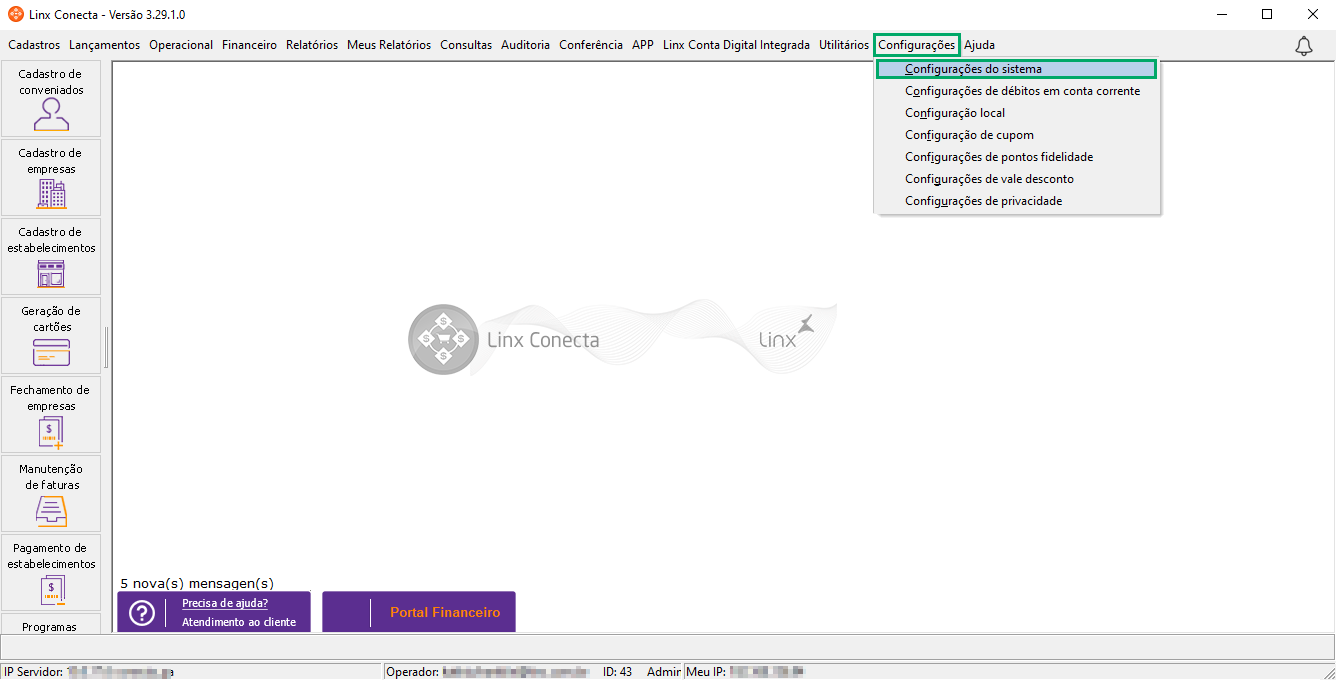Open the APP menu

coord(643,45)
